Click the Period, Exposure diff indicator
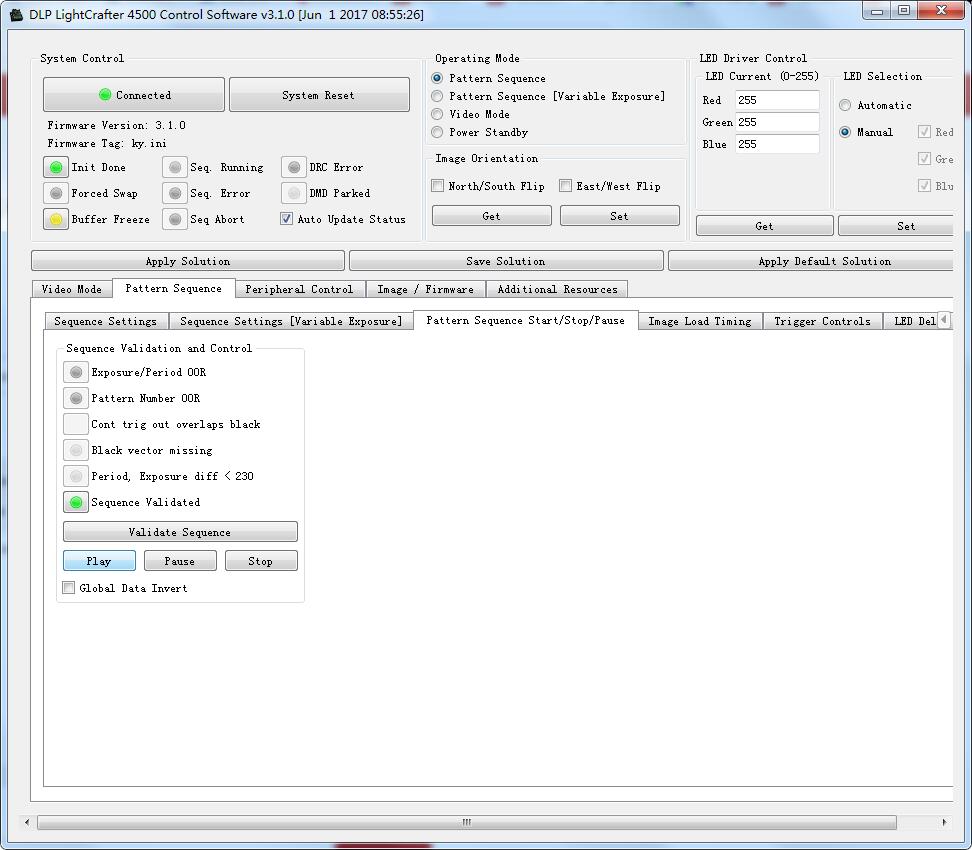This screenshot has width=972, height=850. click(76, 477)
